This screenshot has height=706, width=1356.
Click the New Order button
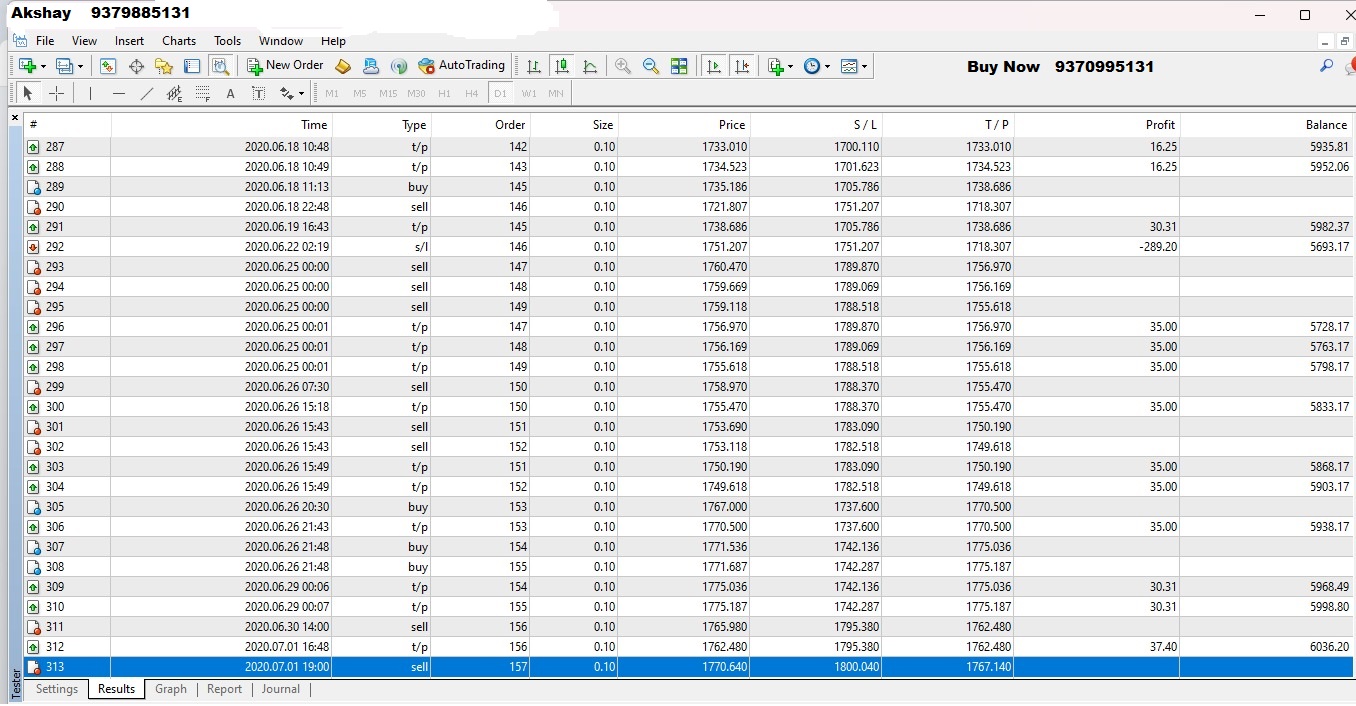click(x=285, y=66)
